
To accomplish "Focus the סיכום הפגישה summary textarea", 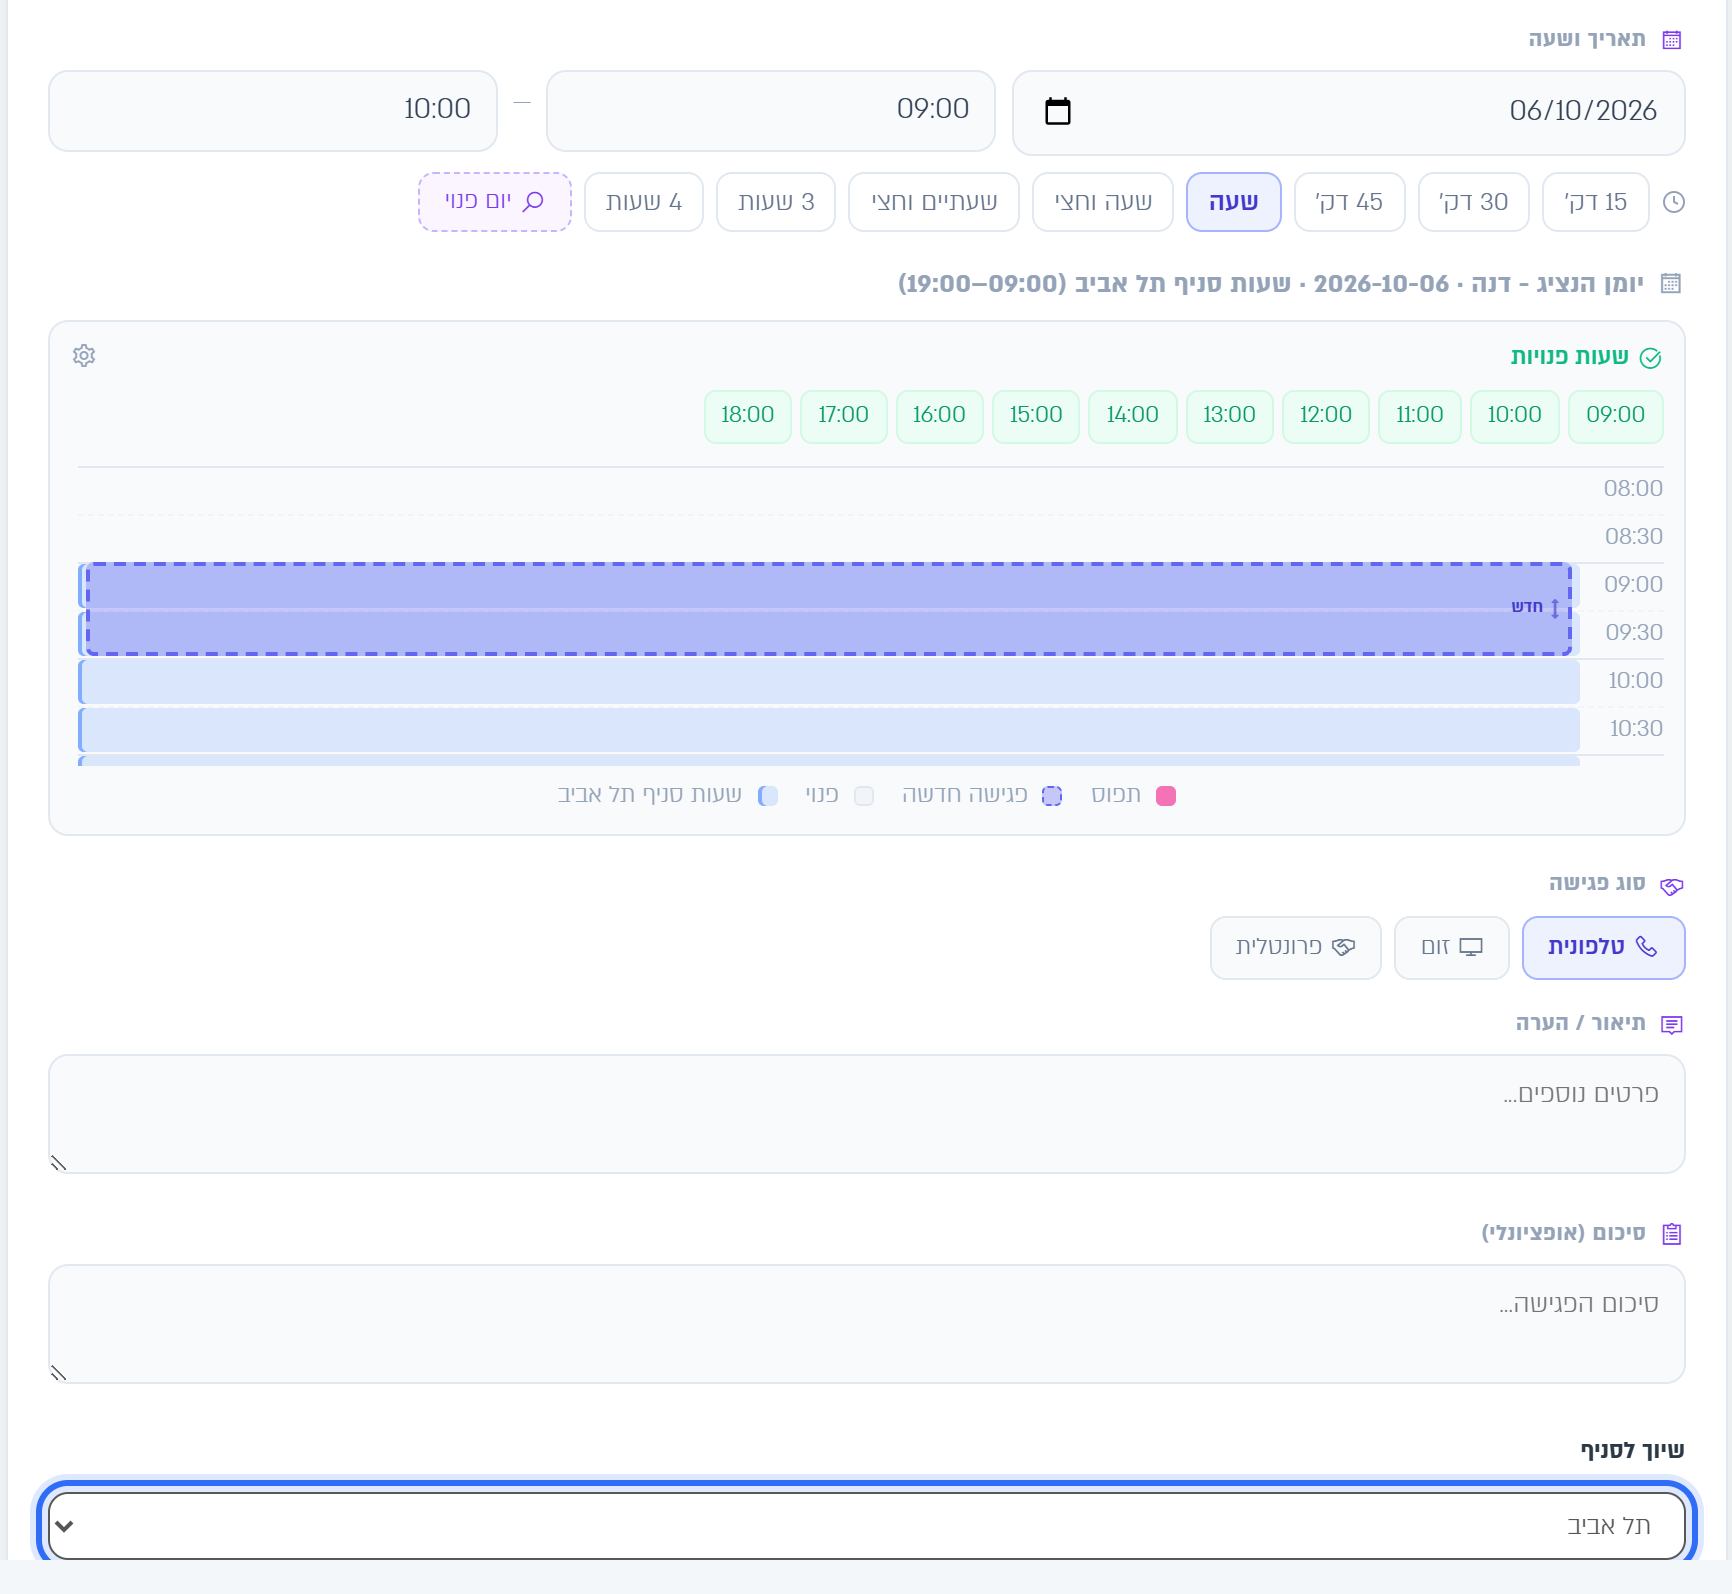I will (x=867, y=1324).
